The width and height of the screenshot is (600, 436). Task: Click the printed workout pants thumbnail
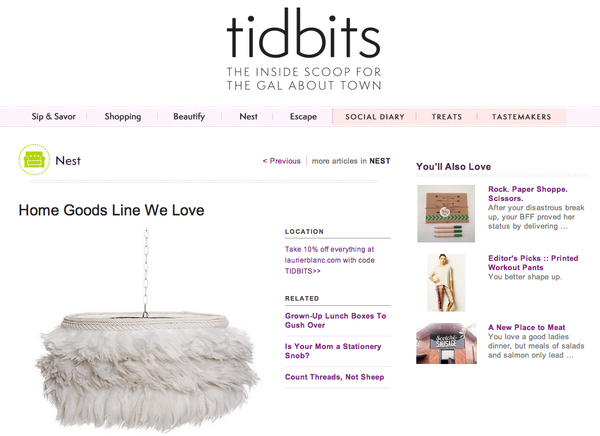click(446, 283)
